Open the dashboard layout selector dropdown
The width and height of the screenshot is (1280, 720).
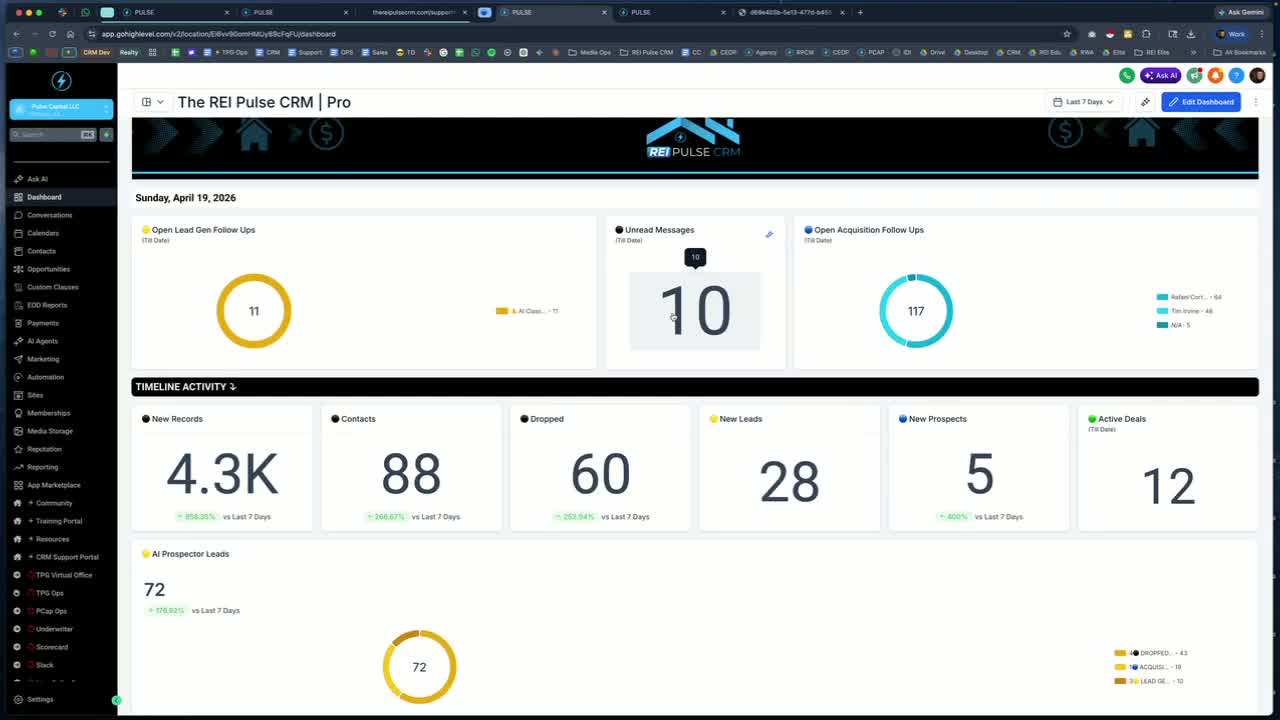coord(153,102)
